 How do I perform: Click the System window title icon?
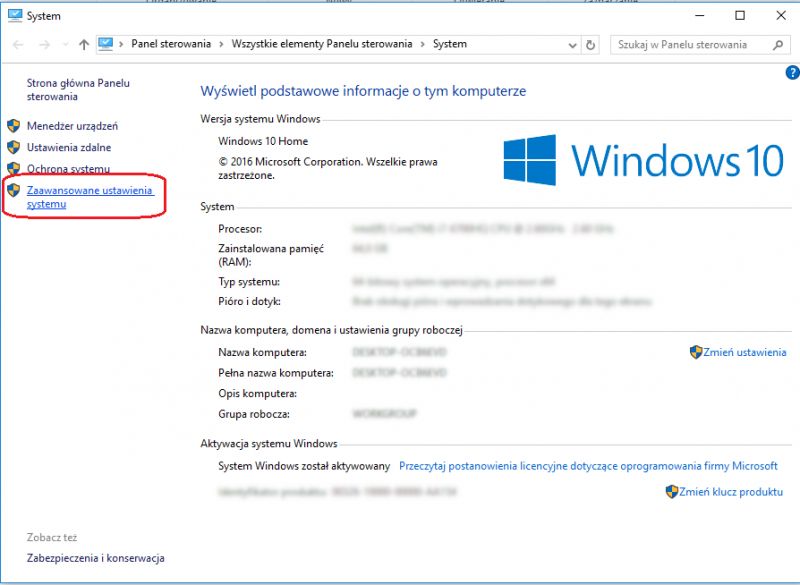pos(15,16)
